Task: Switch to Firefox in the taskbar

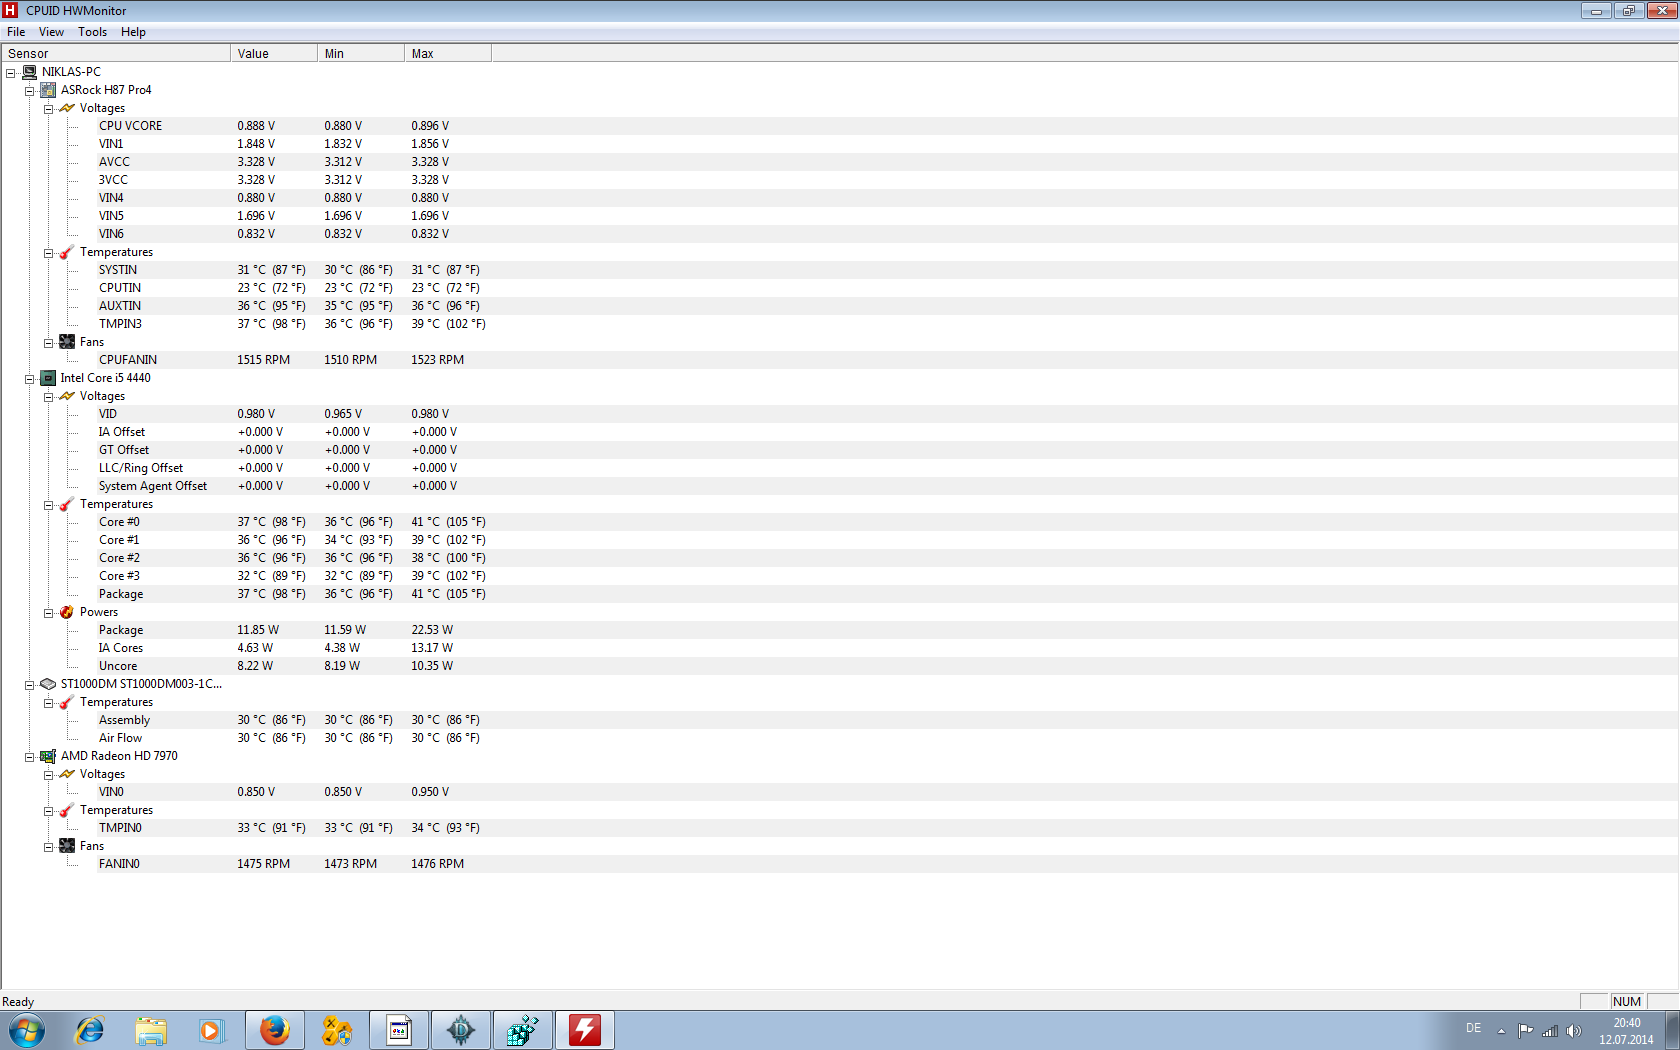Action: 274,1030
